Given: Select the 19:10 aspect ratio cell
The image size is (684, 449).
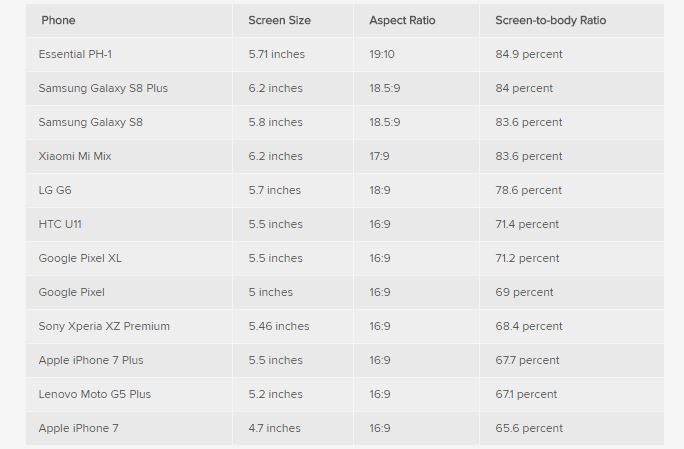Looking at the screenshot, I should point(382,54).
